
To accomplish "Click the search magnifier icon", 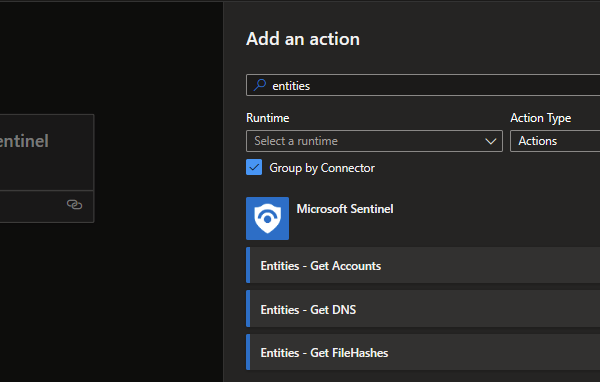I will [260, 85].
